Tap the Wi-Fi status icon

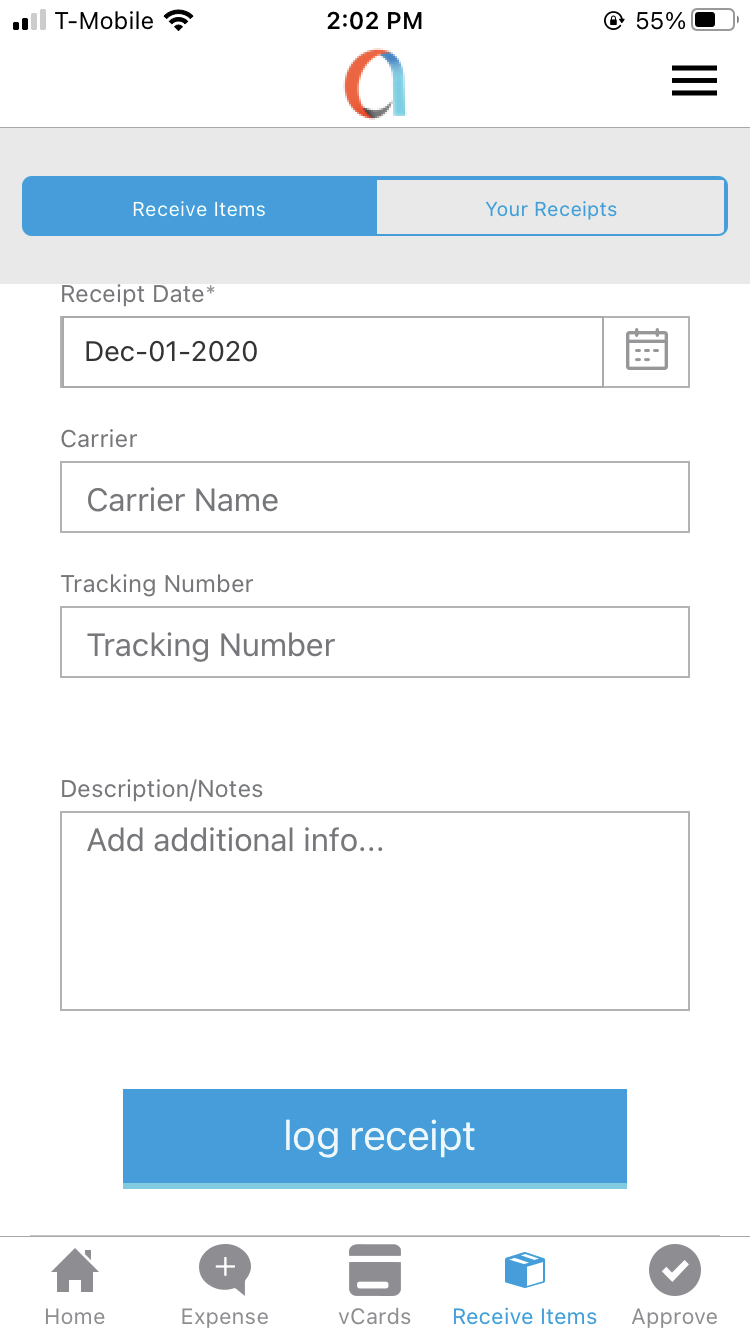(x=179, y=21)
